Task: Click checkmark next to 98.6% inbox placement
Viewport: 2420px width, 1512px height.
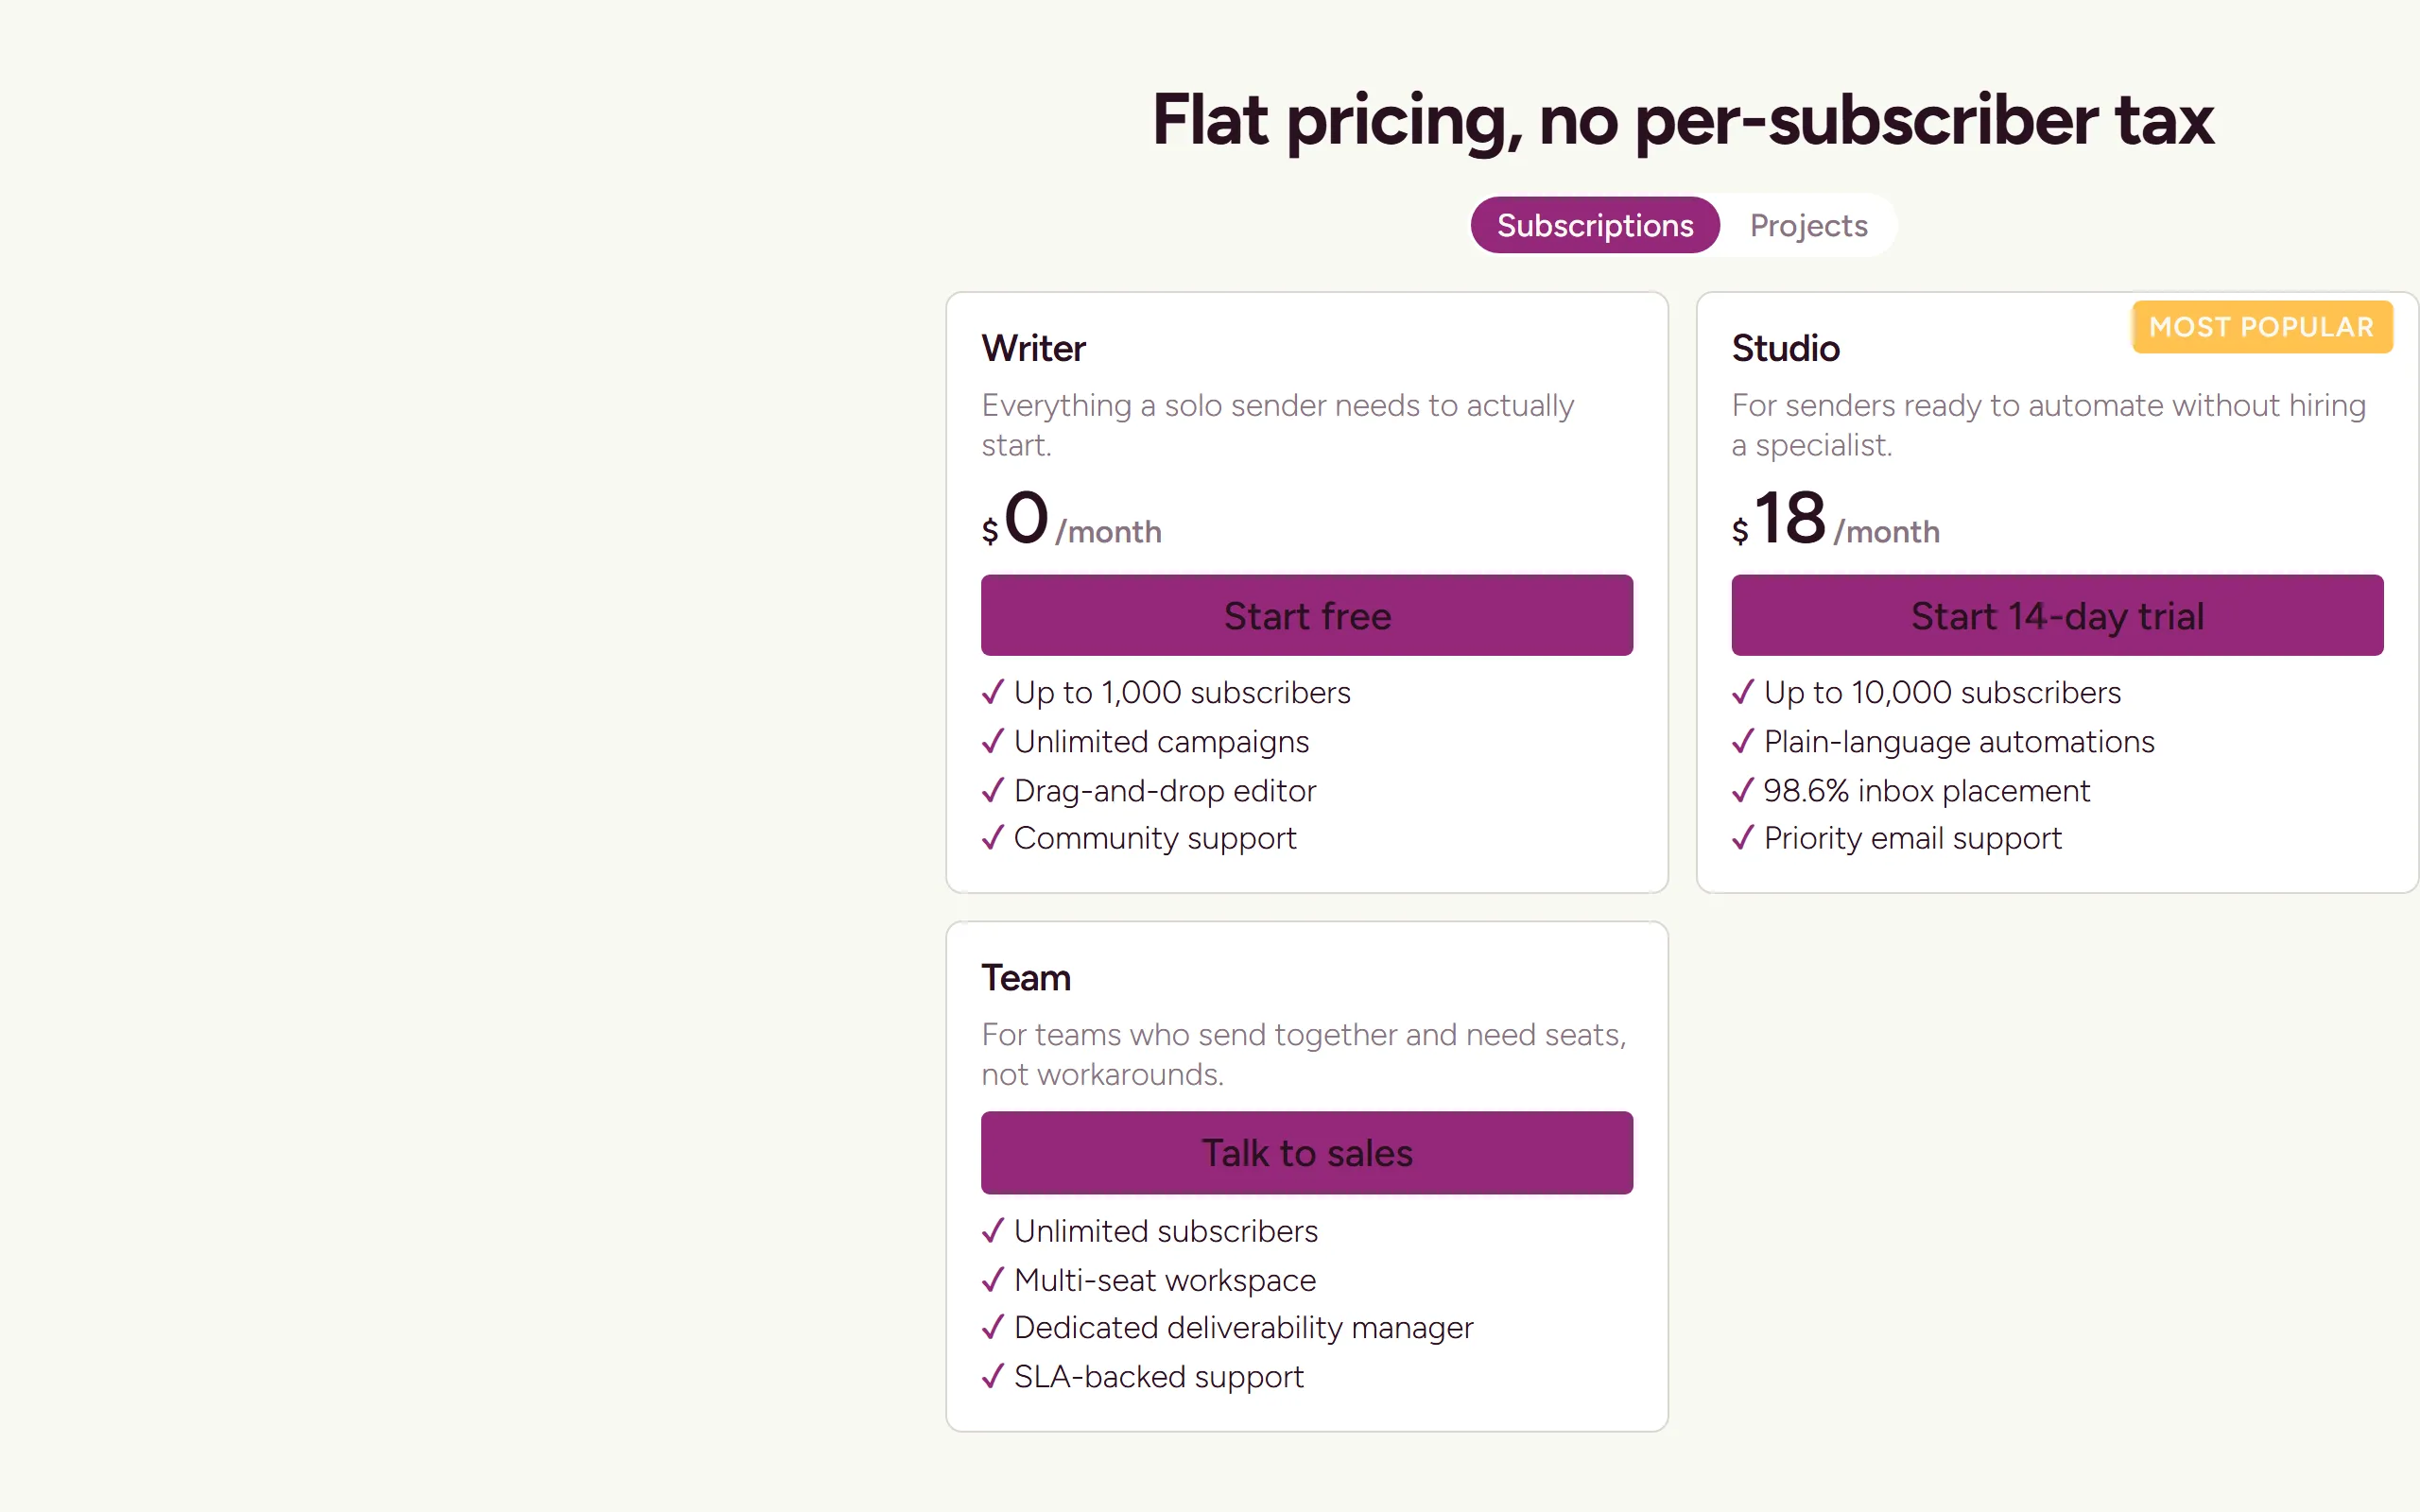Action: click(1743, 790)
